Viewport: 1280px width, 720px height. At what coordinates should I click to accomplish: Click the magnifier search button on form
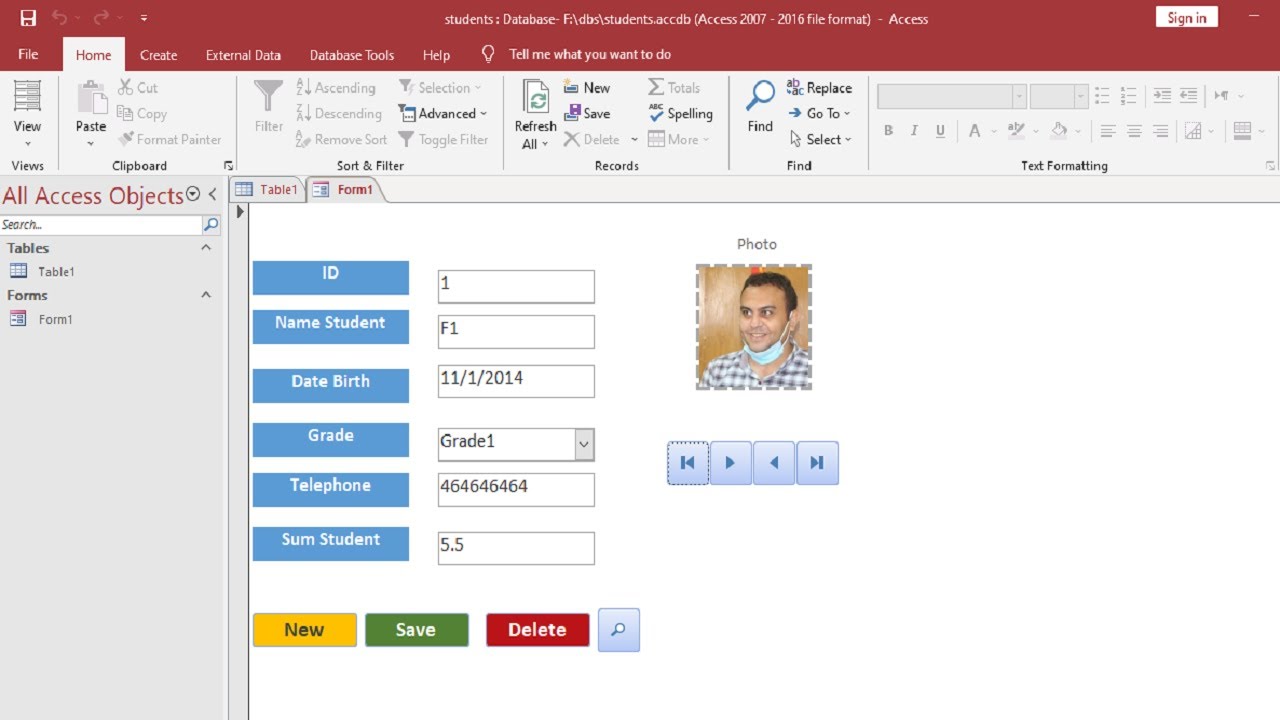click(x=619, y=630)
